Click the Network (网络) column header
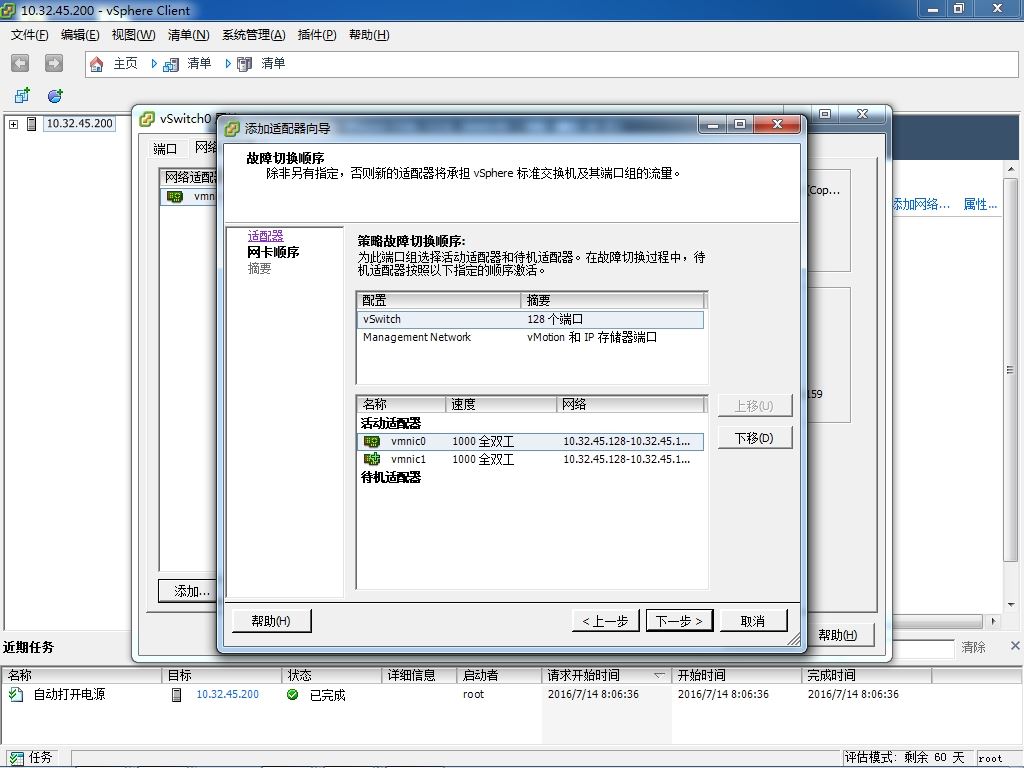This screenshot has width=1024, height=768. tap(631, 404)
